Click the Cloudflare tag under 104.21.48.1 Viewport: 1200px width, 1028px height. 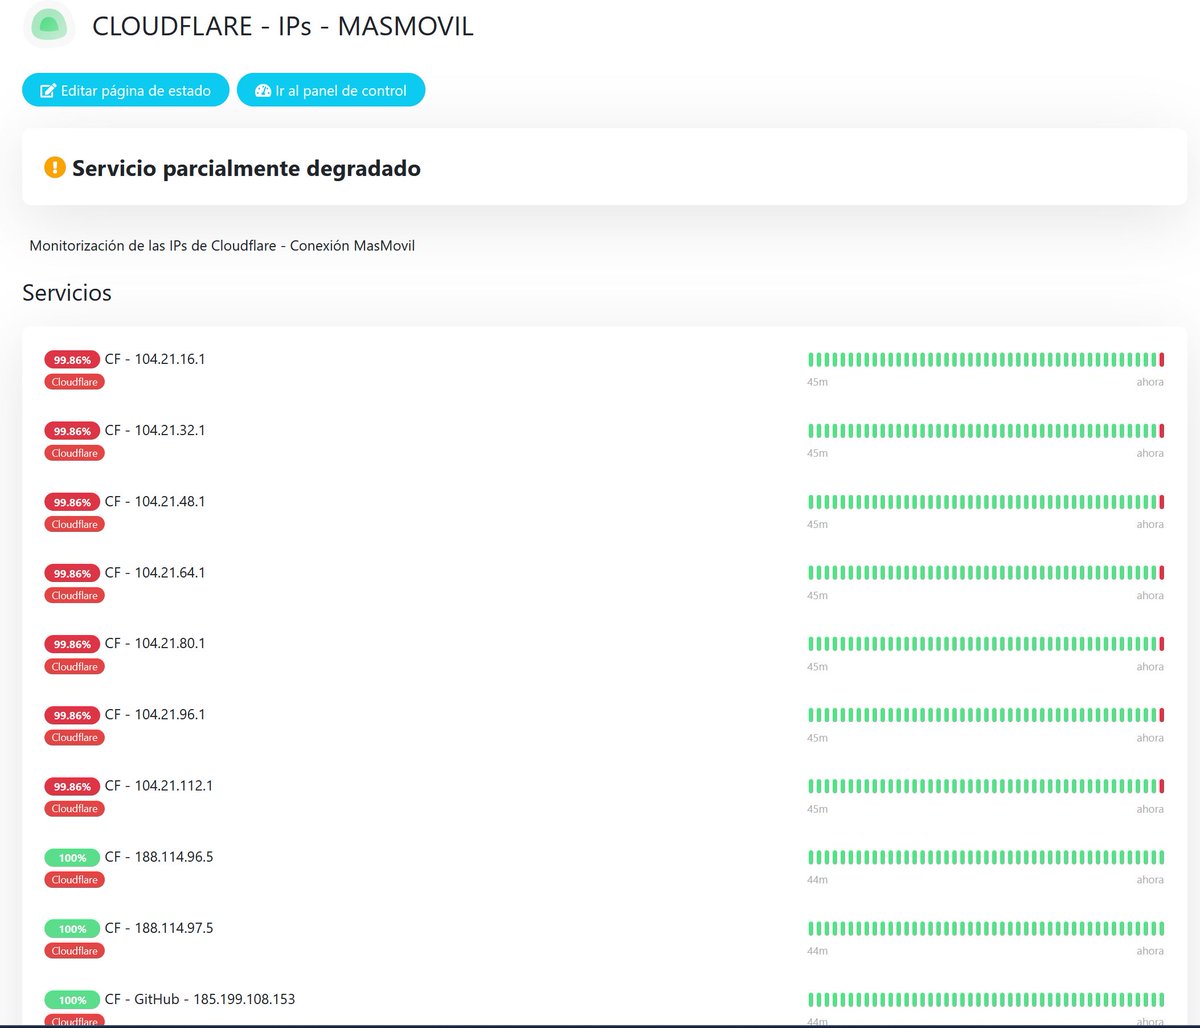[x=74, y=524]
